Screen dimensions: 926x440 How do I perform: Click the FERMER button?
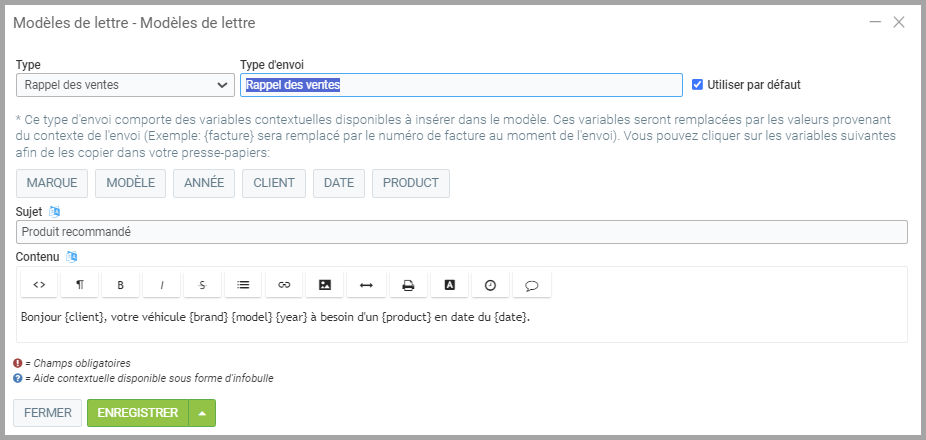(x=48, y=413)
